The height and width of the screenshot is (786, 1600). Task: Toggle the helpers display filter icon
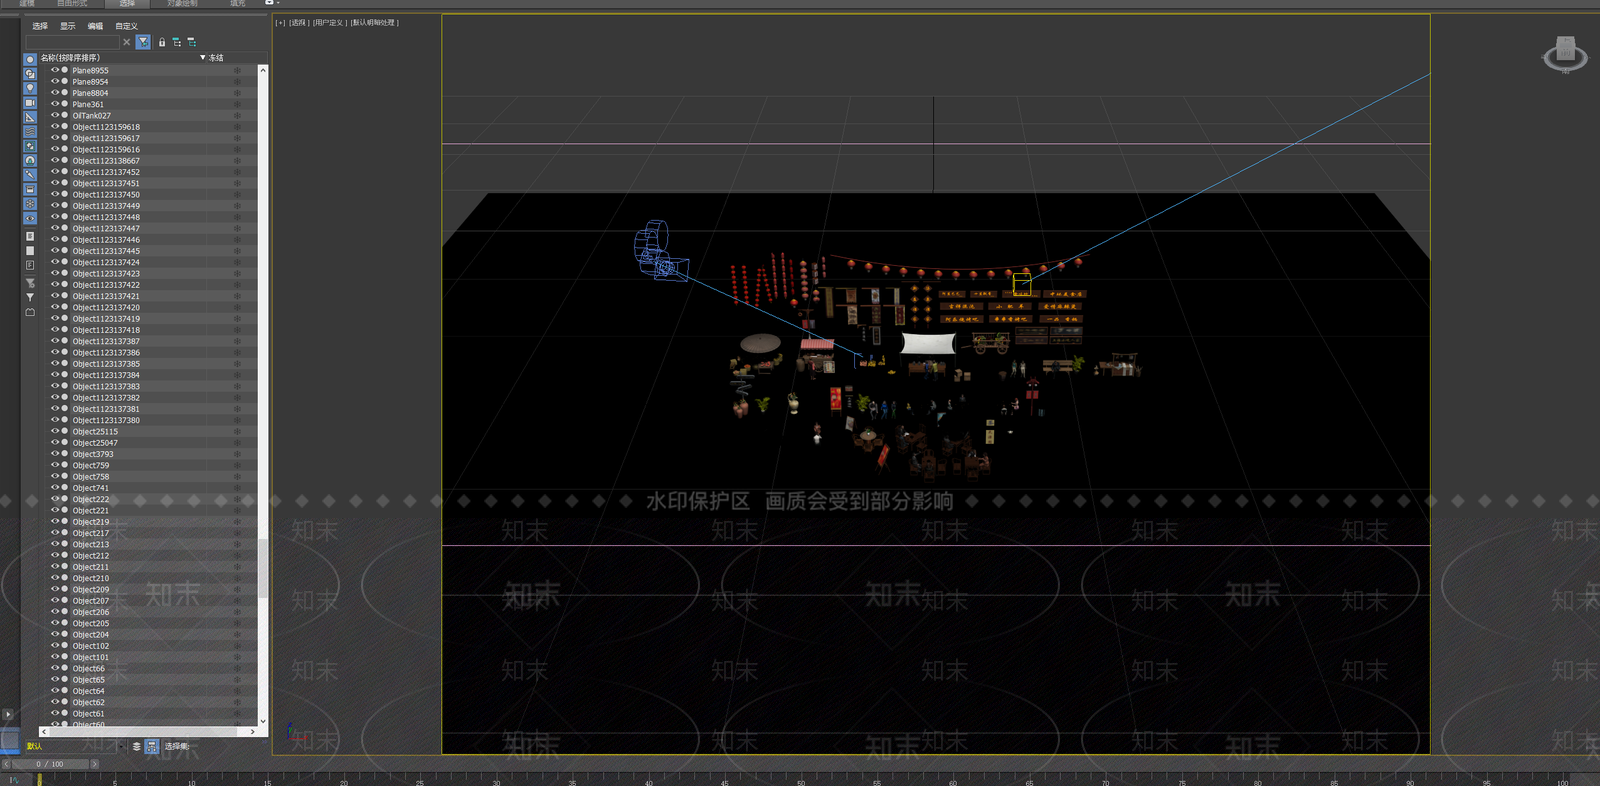30,117
